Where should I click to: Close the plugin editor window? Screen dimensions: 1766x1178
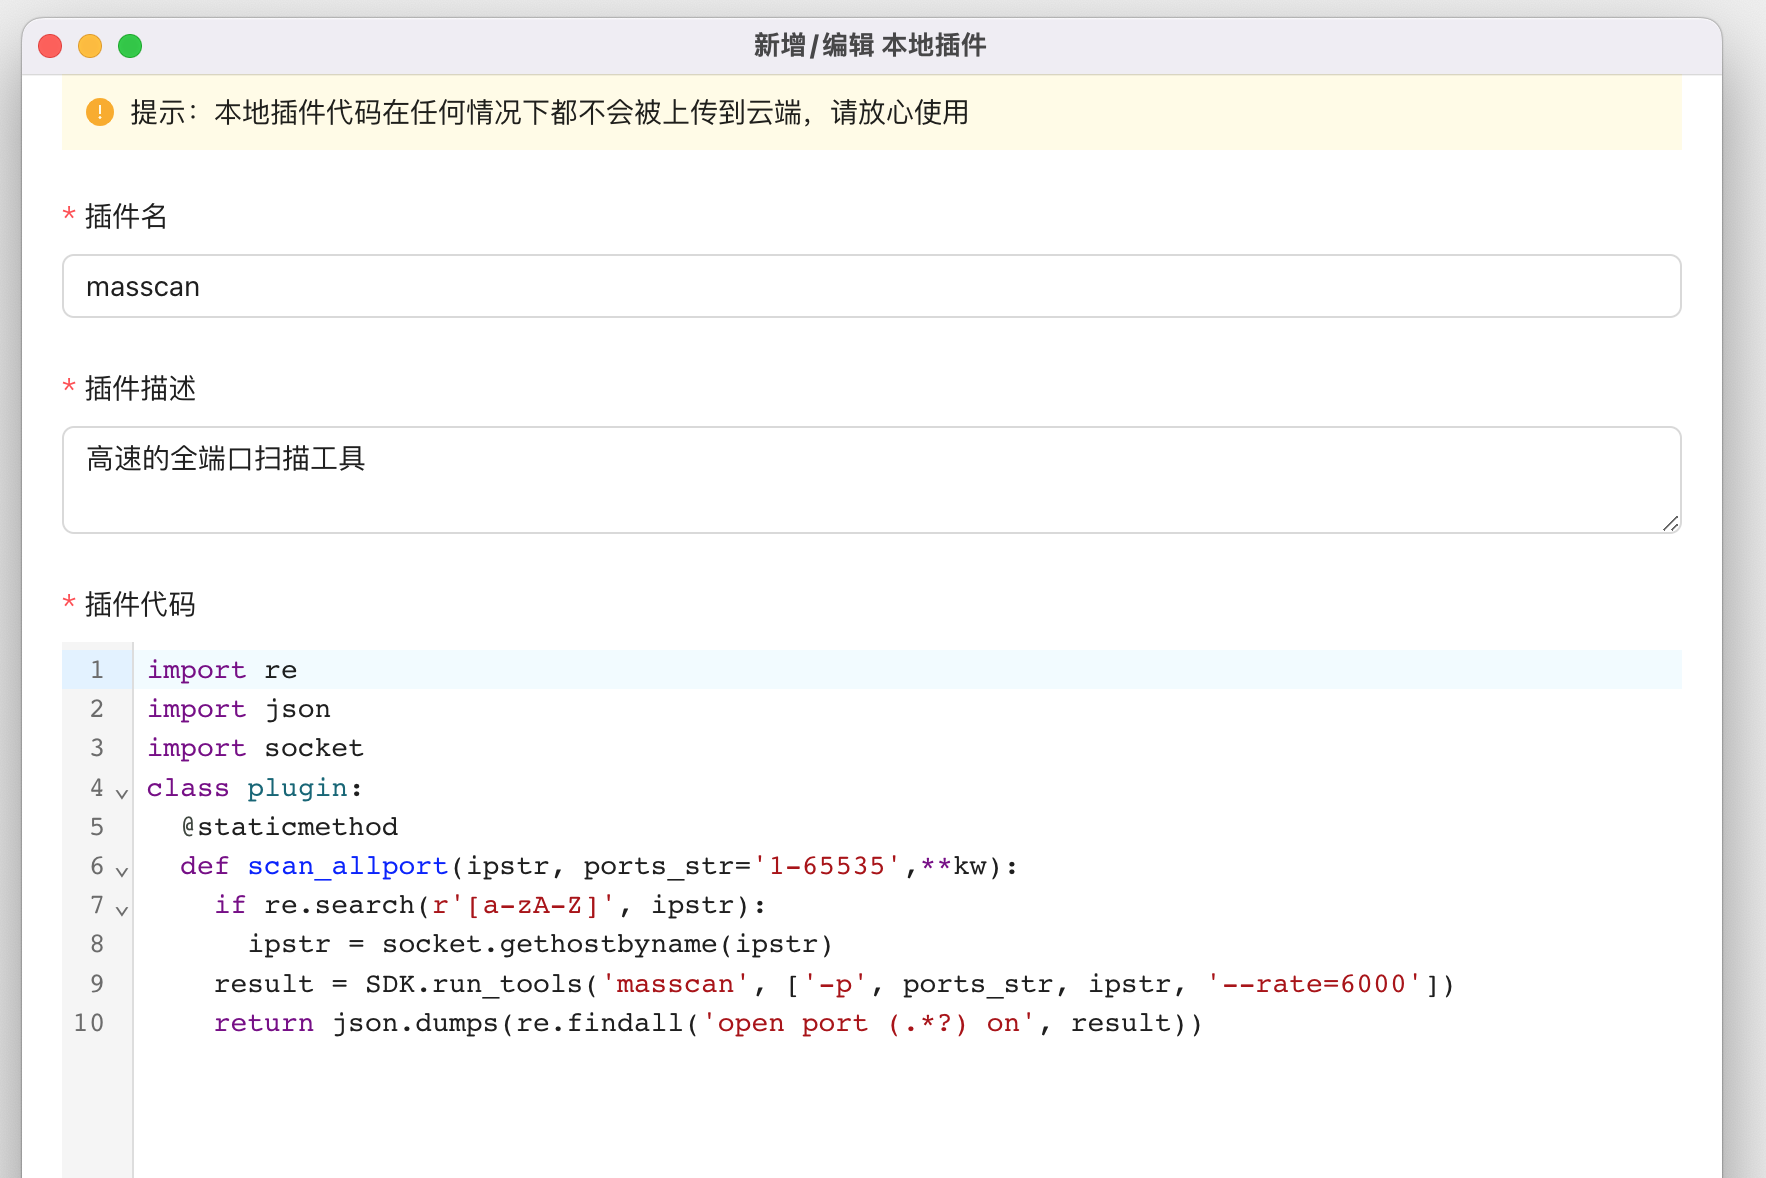(50, 46)
